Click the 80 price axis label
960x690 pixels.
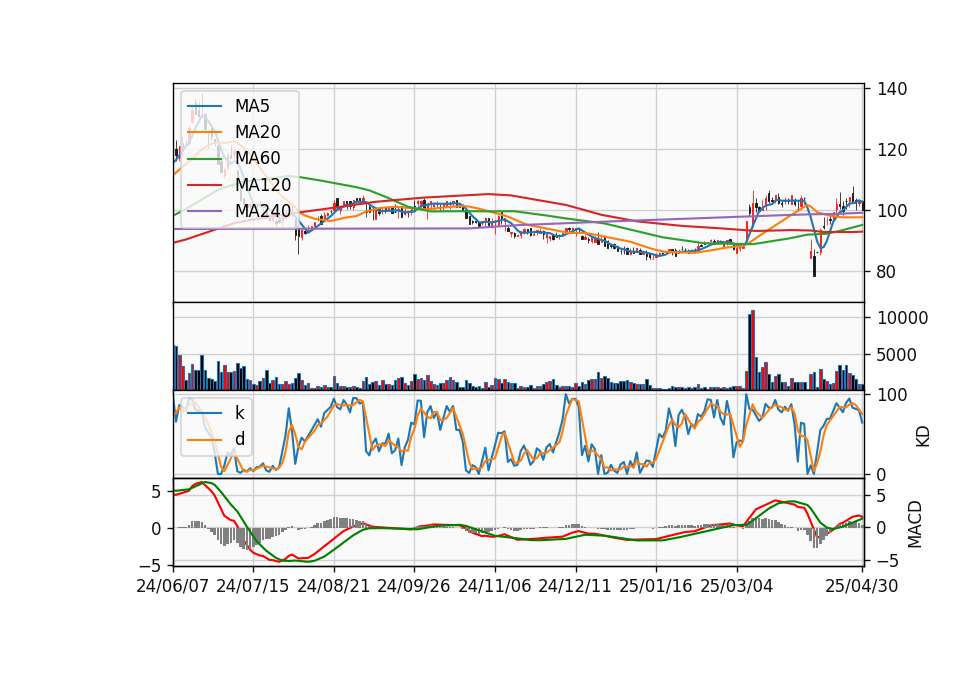pyautogui.click(x=886, y=272)
